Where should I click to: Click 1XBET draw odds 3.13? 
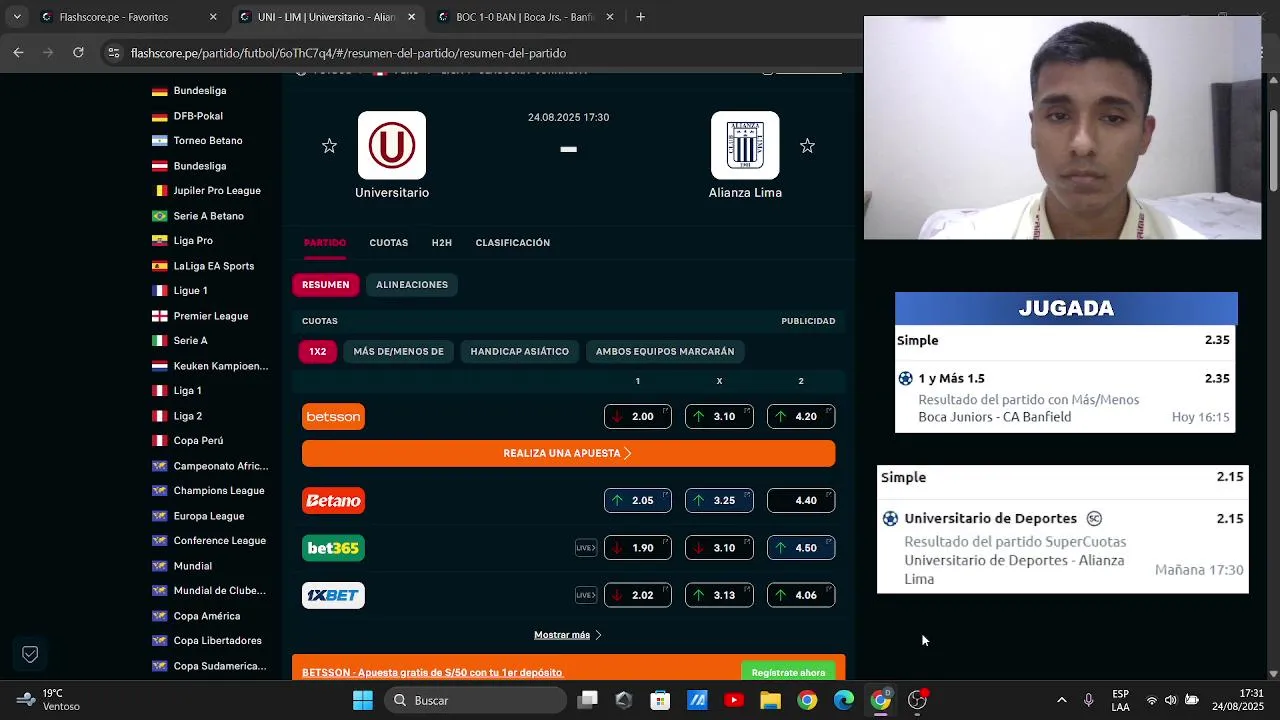[719, 595]
